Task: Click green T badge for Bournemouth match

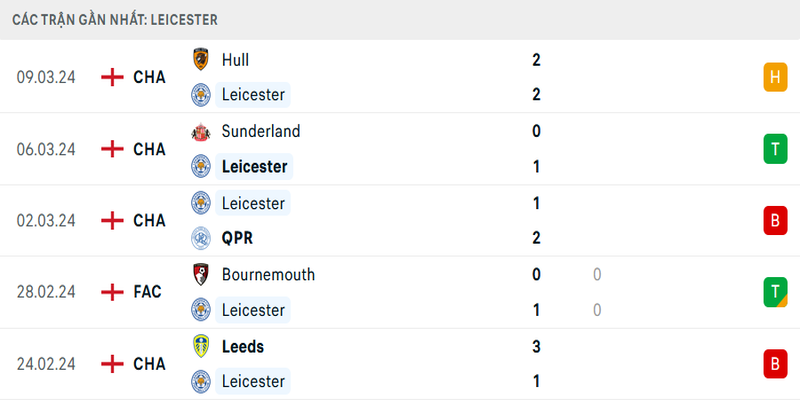Action: pos(774,292)
